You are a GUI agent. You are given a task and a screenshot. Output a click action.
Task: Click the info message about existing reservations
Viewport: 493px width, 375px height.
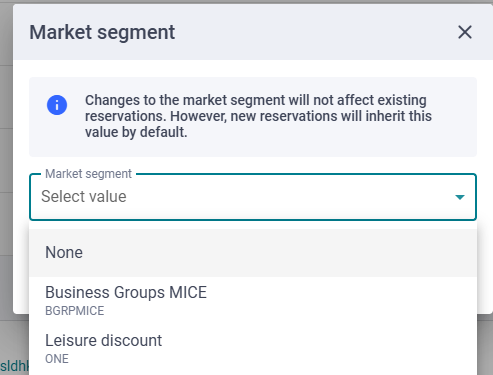(x=258, y=116)
